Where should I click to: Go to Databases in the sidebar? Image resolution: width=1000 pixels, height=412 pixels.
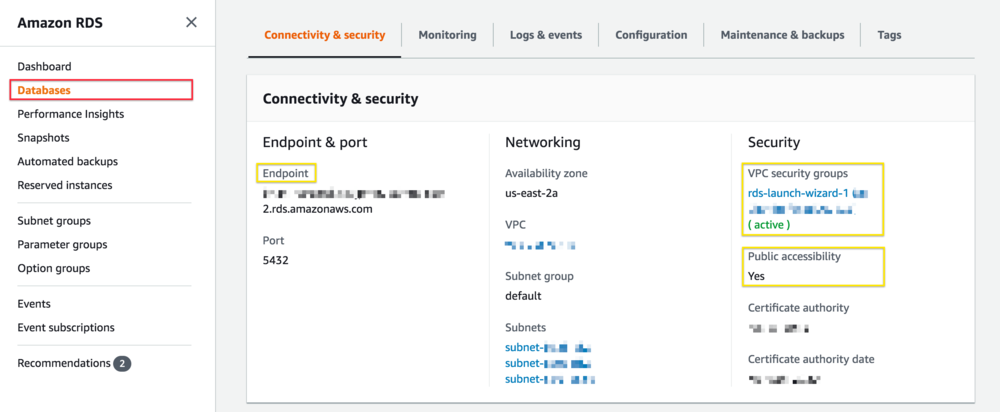(x=43, y=90)
